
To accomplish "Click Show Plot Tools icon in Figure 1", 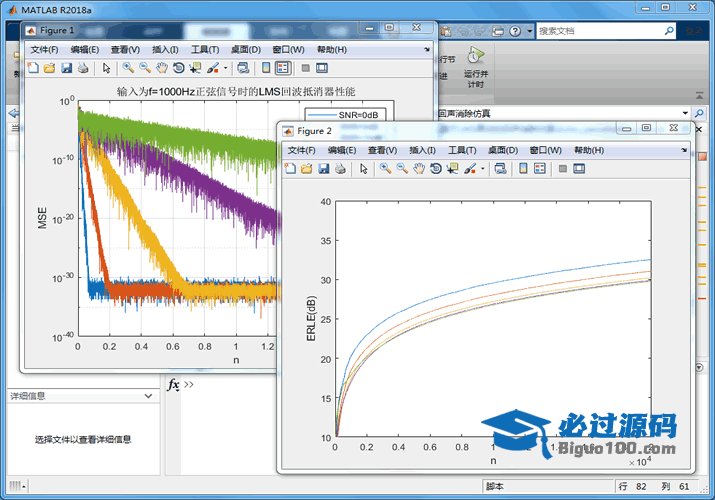I will coord(322,68).
